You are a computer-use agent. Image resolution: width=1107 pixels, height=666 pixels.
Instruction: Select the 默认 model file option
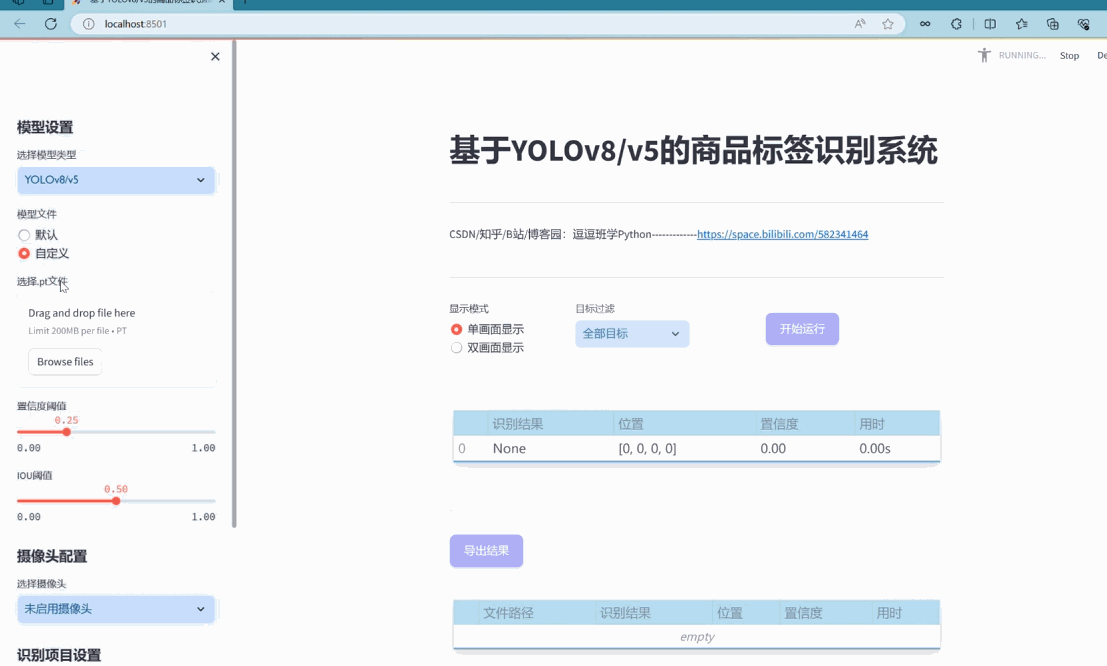[38, 235]
